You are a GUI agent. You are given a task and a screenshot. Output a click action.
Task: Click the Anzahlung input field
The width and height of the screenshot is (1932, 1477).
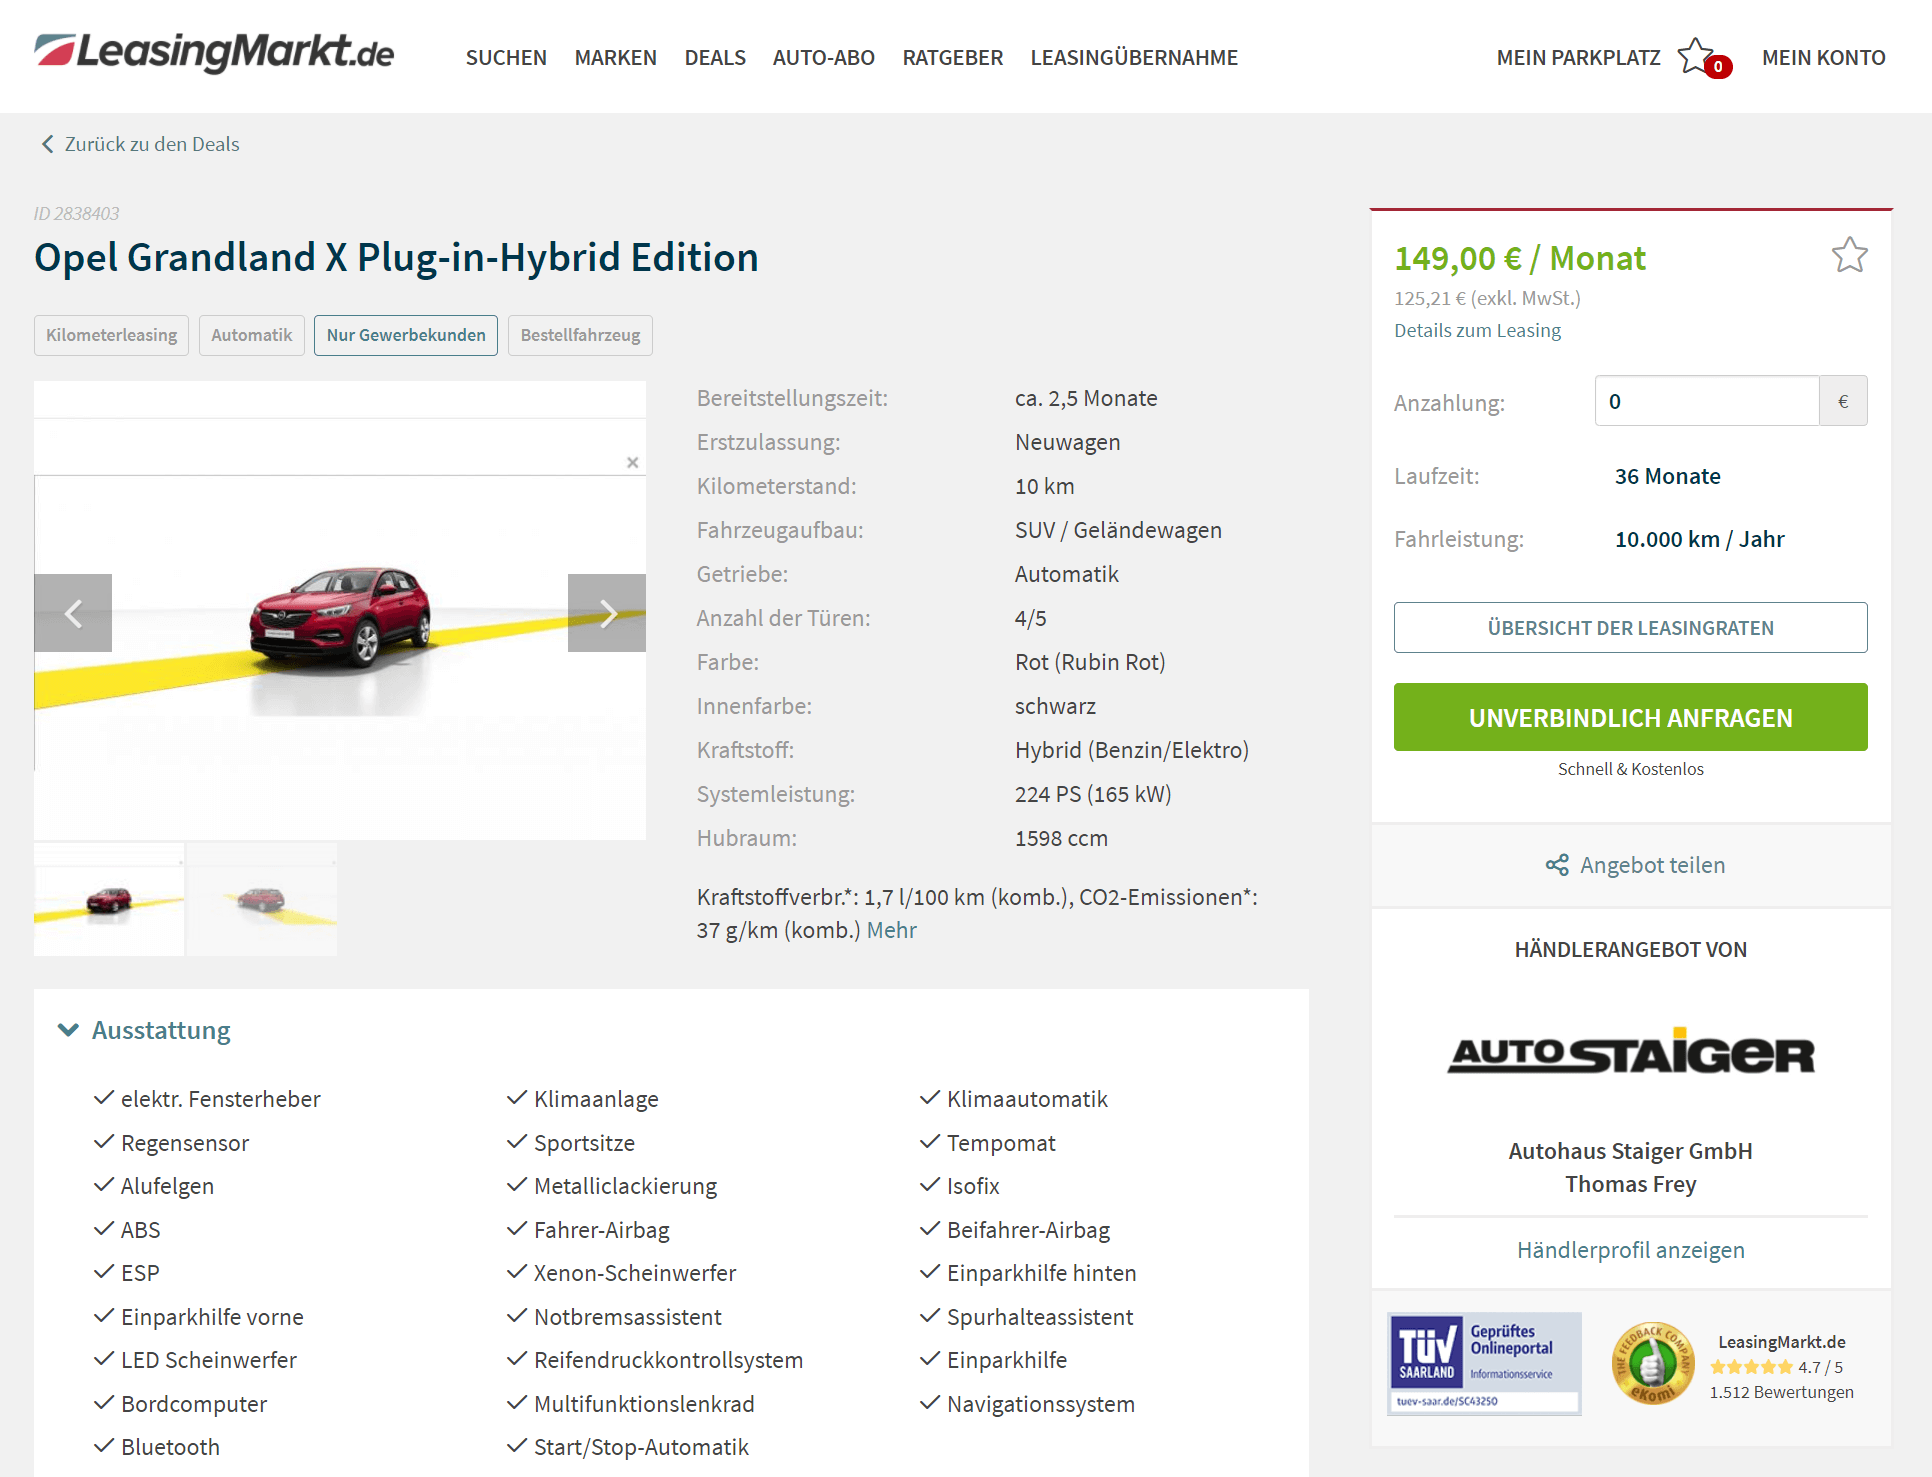(1706, 401)
